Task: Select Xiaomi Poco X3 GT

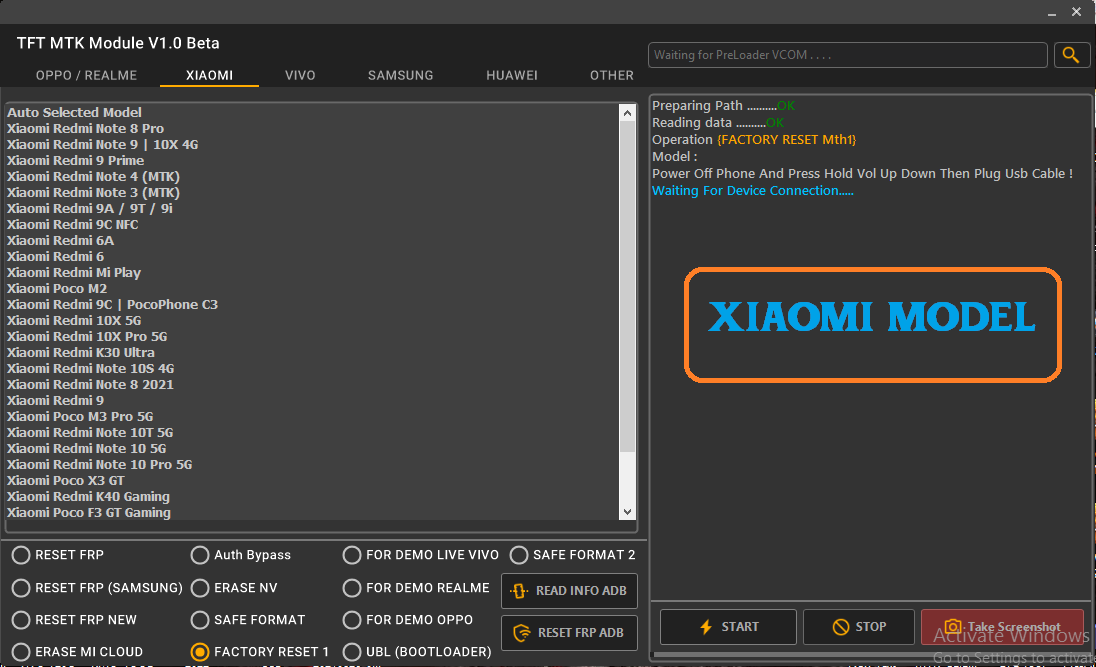Action: coord(66,481)
